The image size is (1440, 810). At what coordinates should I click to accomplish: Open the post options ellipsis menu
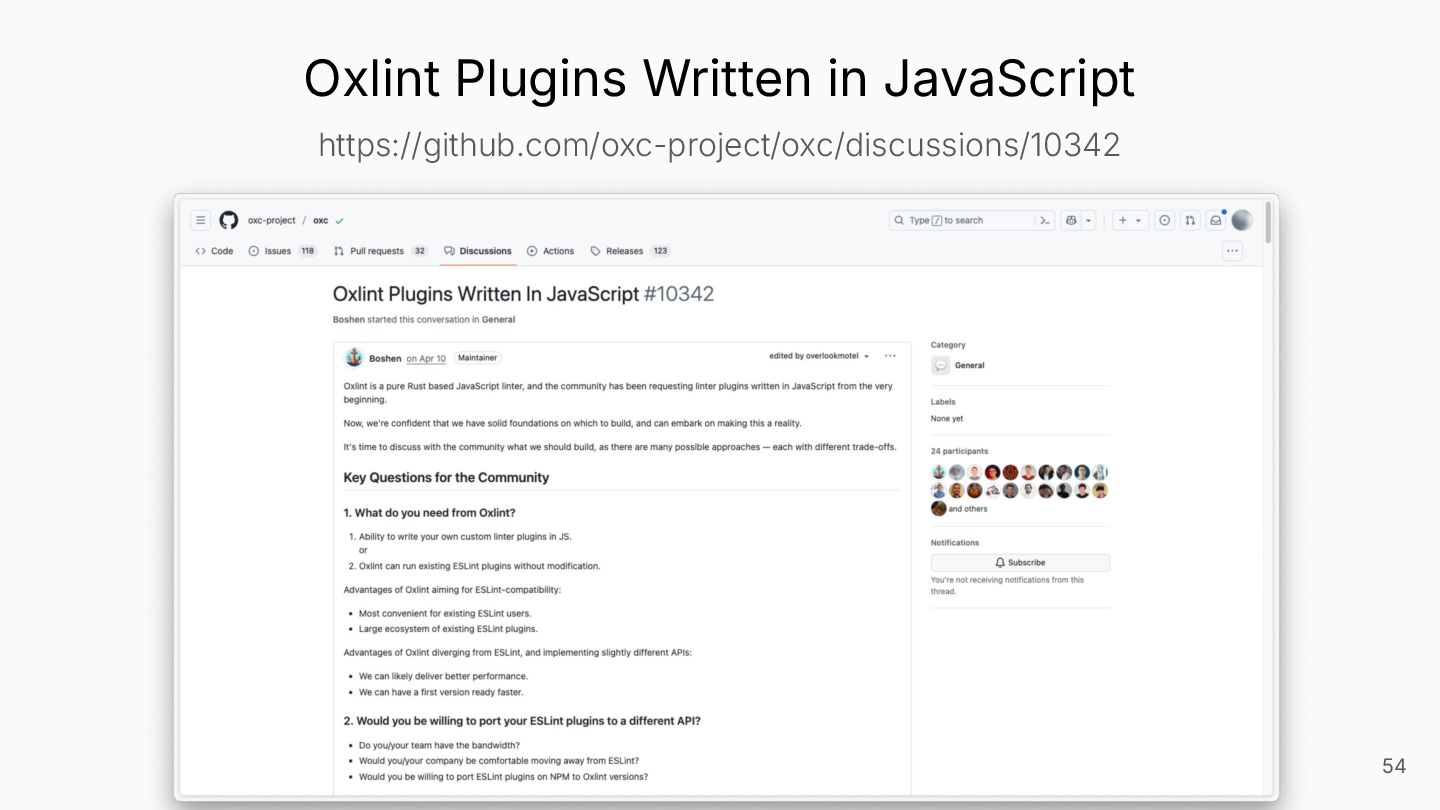[890, 356]
